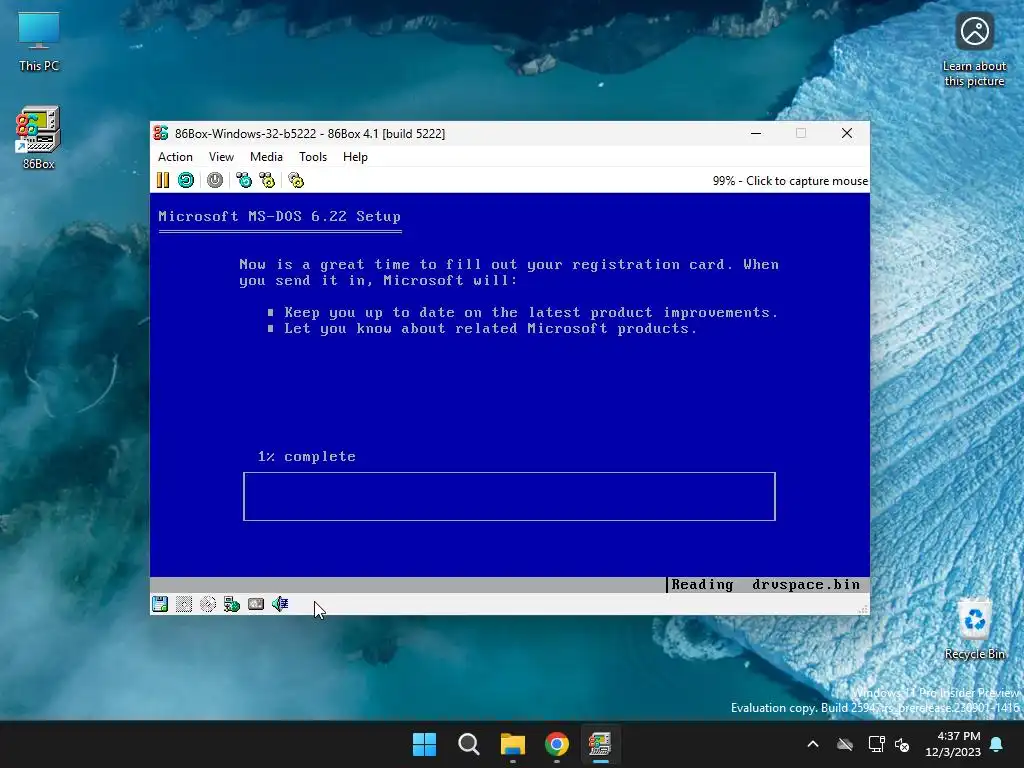The height and width of the screenshot is (768, 1024).
Task: Click the emulated screen to capture mouse
Action: pos(509,392)
